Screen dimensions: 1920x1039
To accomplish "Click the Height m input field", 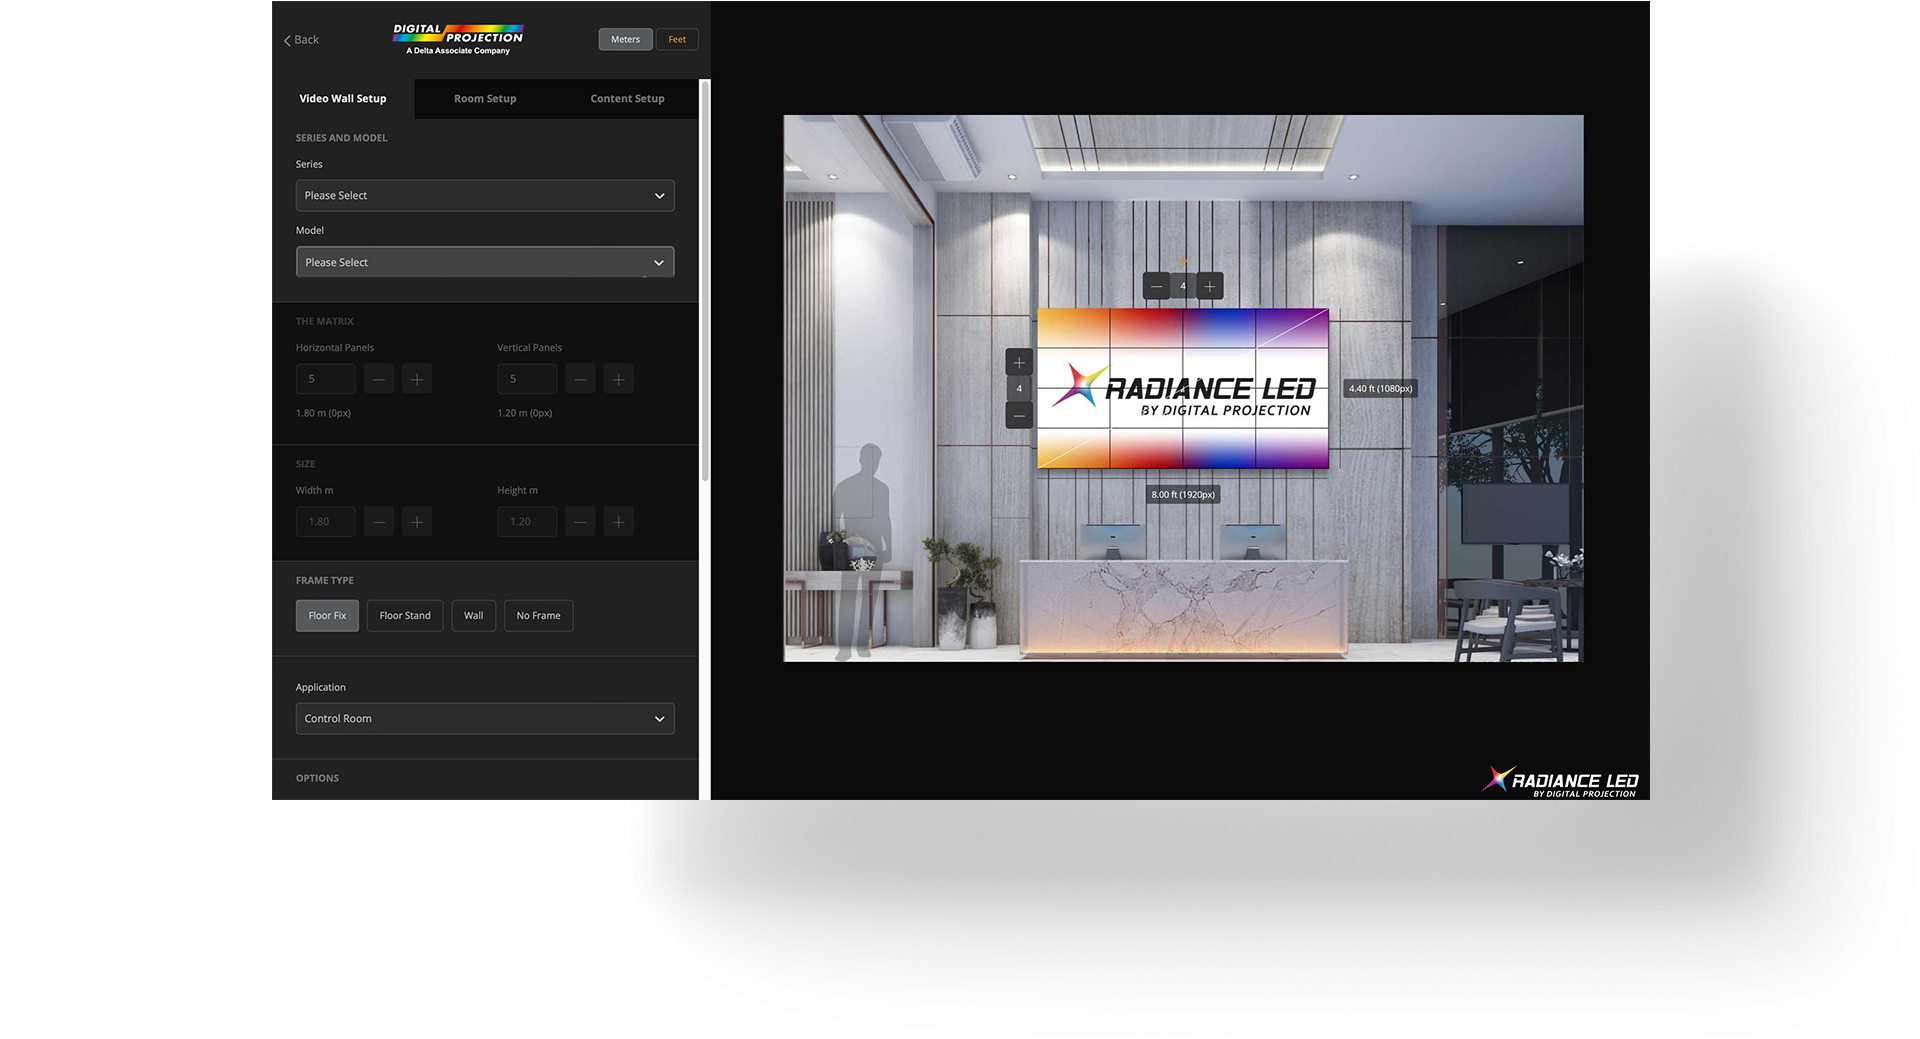I will [527, 521].
